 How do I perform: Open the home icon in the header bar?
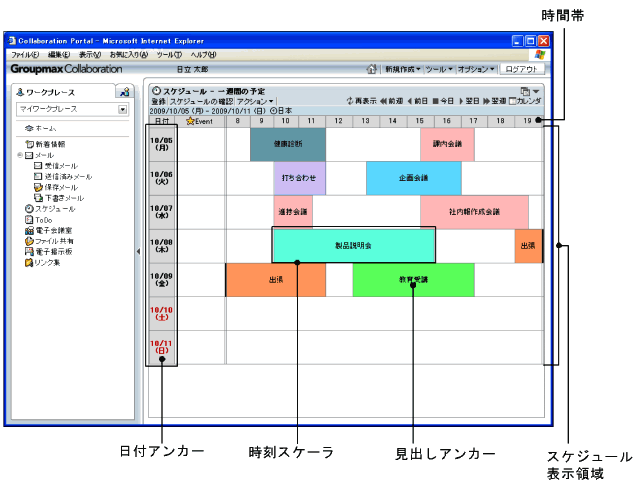pyautogui.click(x=371, y=69)
